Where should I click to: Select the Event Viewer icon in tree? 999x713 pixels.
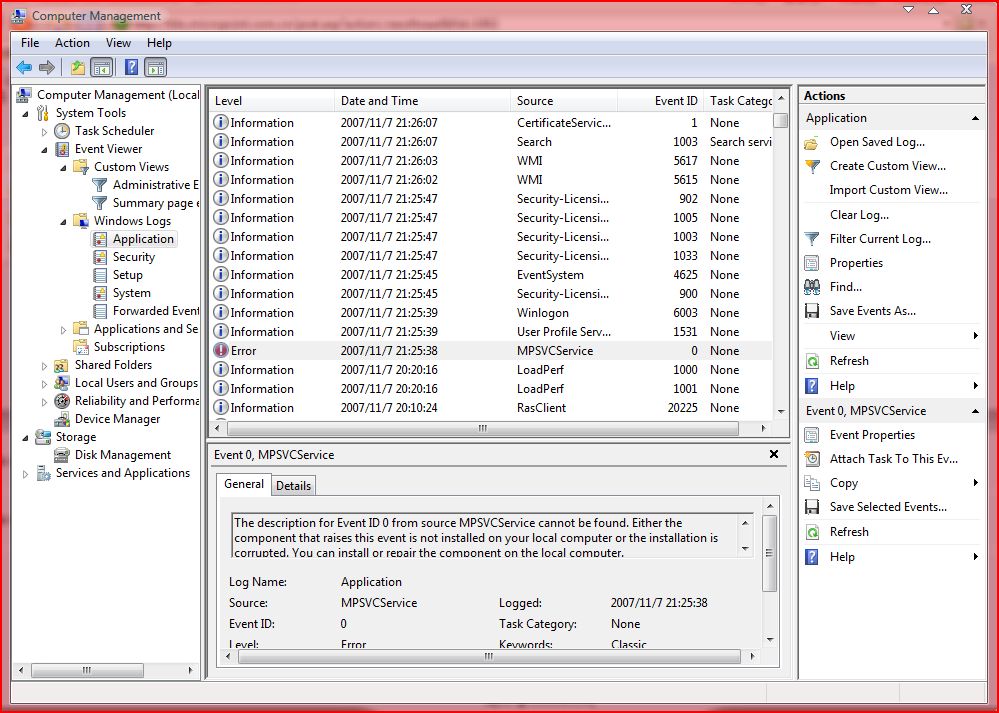[x=62, y=149]
